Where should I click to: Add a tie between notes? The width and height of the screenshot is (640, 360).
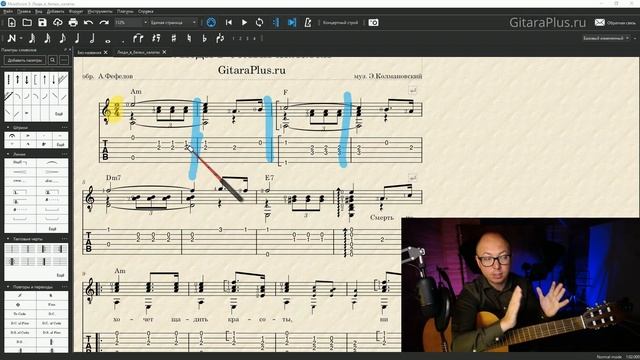tap(138, 38)
